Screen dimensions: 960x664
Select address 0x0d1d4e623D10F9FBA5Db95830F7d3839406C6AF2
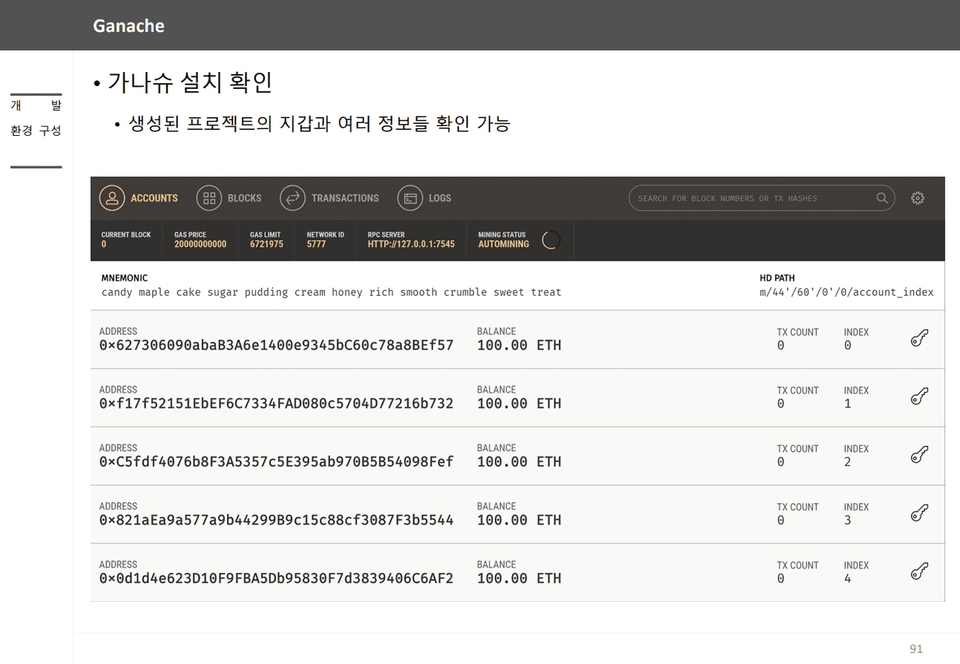[276, 578]
